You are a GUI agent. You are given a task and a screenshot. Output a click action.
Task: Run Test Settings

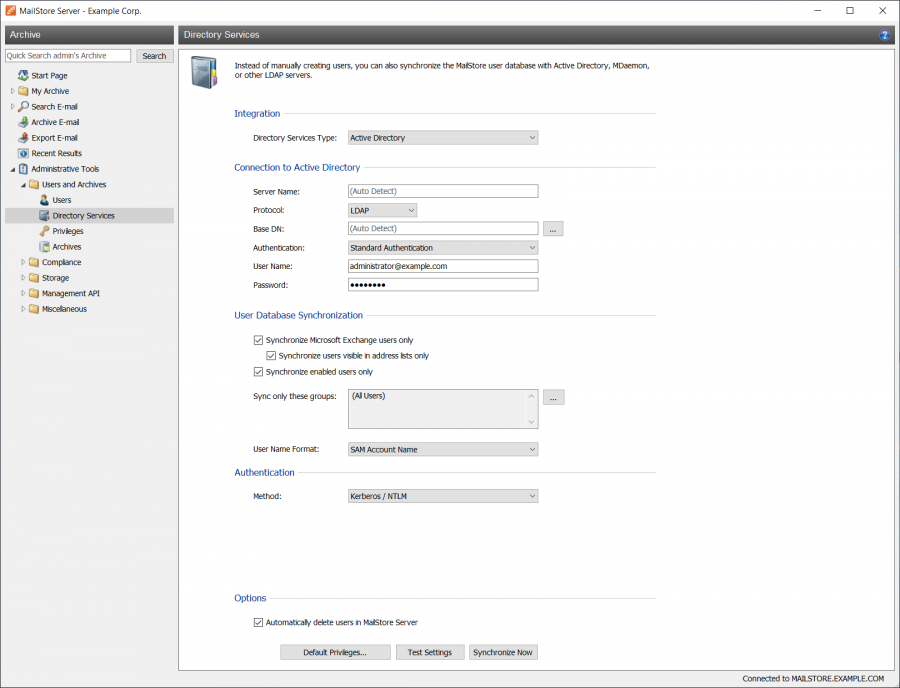[x=429, y=651]
